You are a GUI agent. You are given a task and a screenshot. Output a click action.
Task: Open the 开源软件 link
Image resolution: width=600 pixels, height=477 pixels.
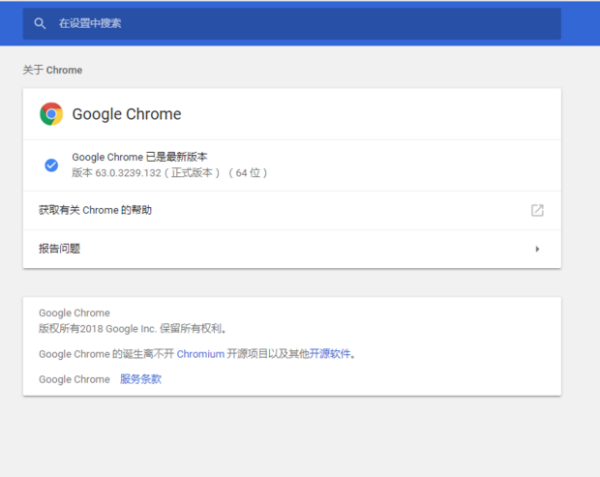tap(332, 353)
